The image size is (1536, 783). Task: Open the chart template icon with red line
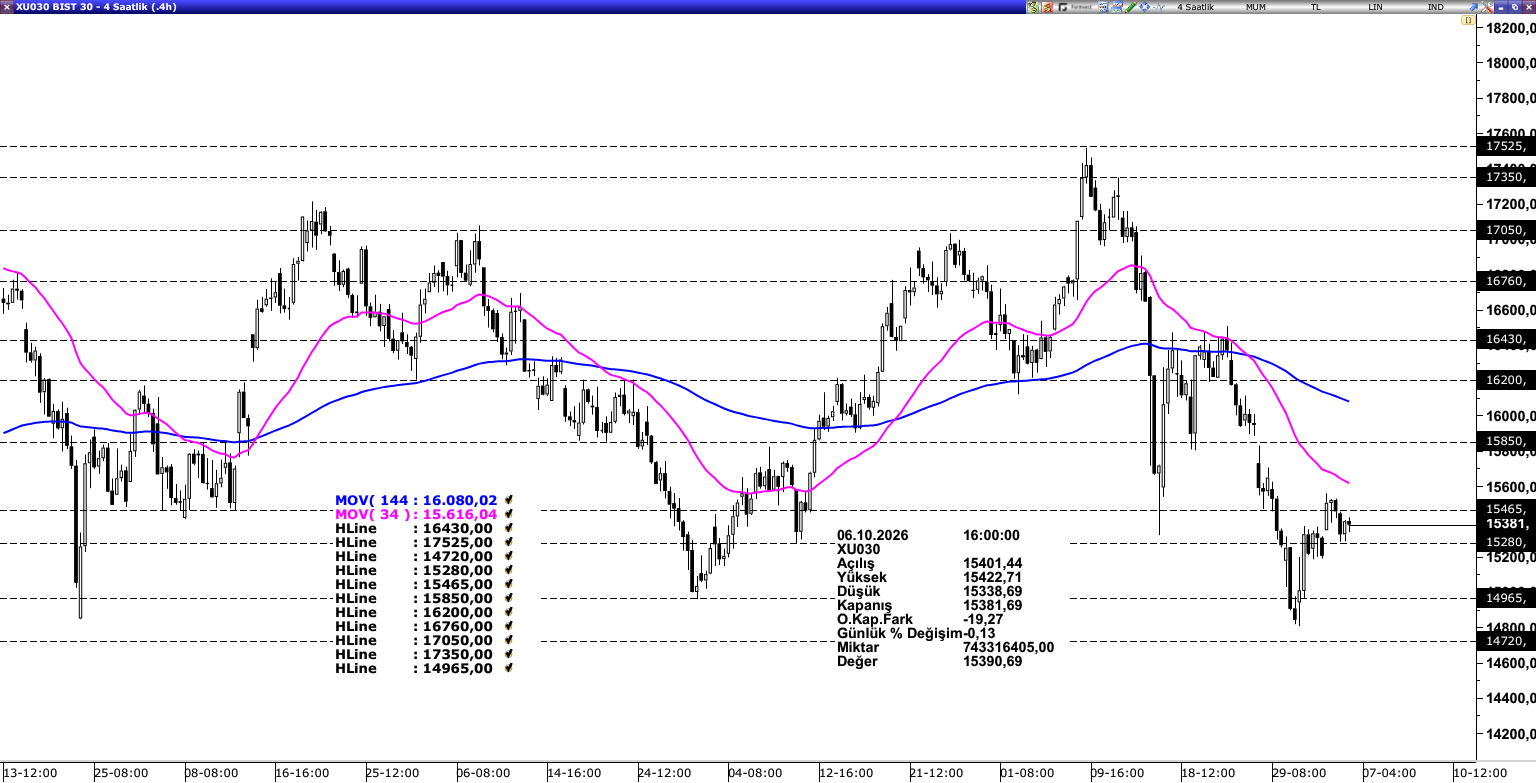pos(1116,7)
